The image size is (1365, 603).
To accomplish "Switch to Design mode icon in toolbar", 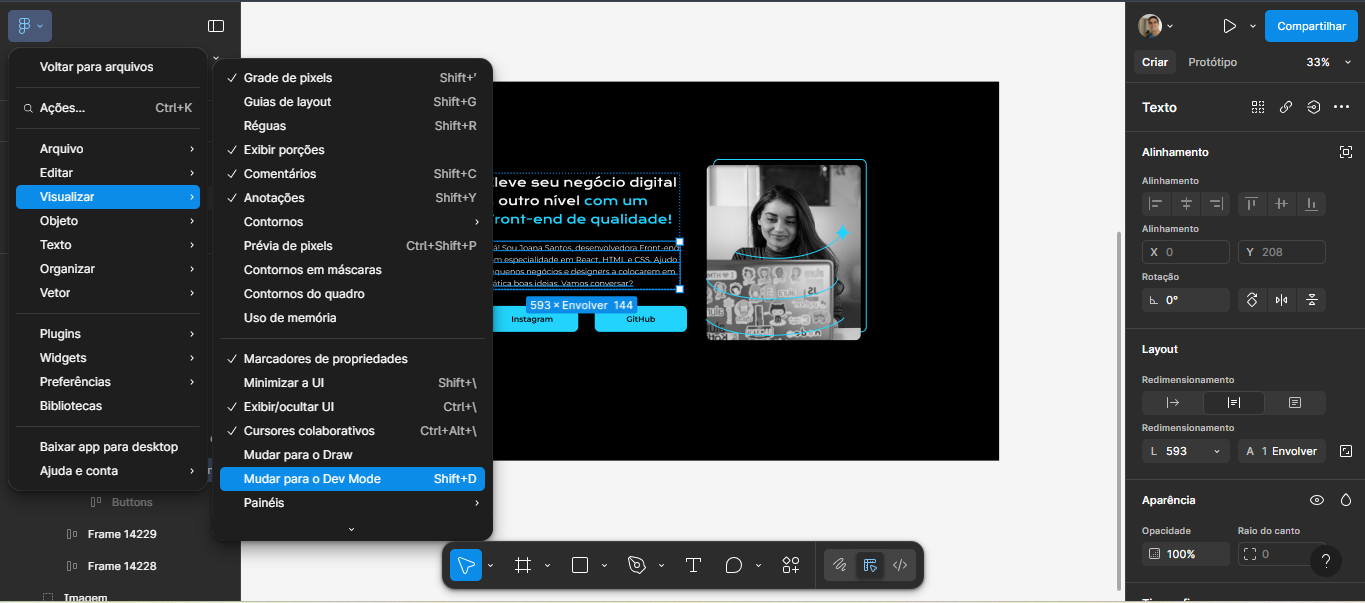I will [x=870, y=565].
